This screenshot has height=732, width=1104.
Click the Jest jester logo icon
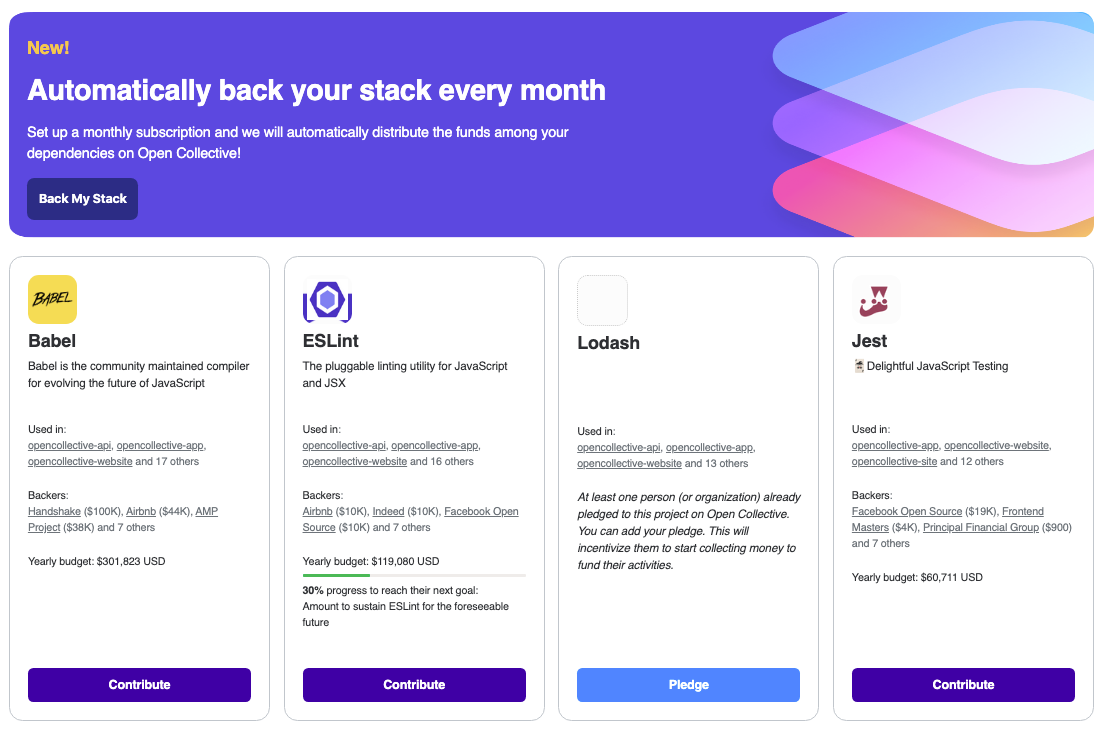click(876, 300)
